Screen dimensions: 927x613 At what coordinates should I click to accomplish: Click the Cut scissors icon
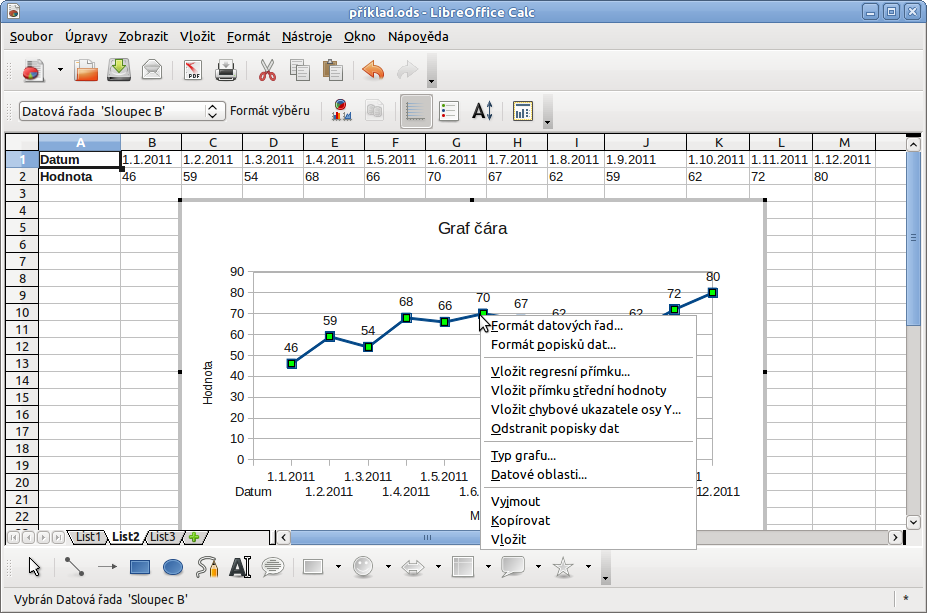pos(267,70)
